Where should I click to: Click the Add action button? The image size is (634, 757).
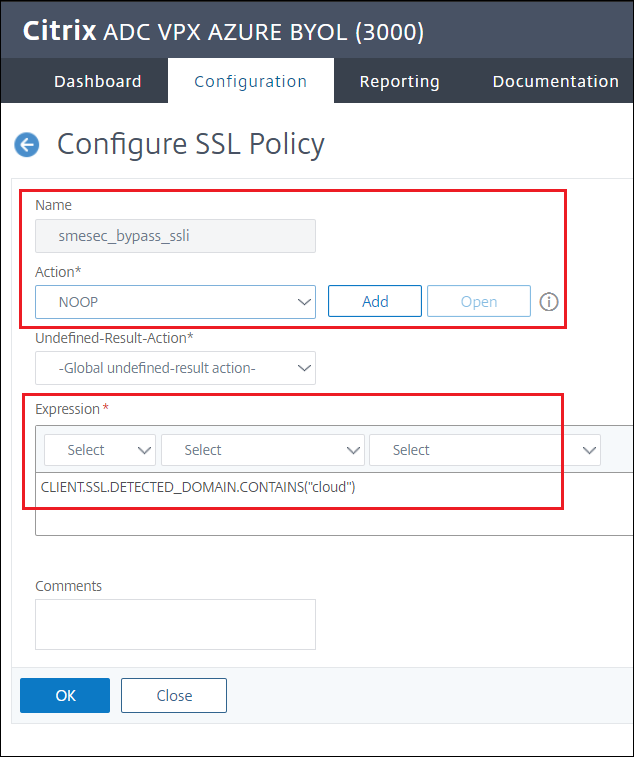tap(375, 301)
